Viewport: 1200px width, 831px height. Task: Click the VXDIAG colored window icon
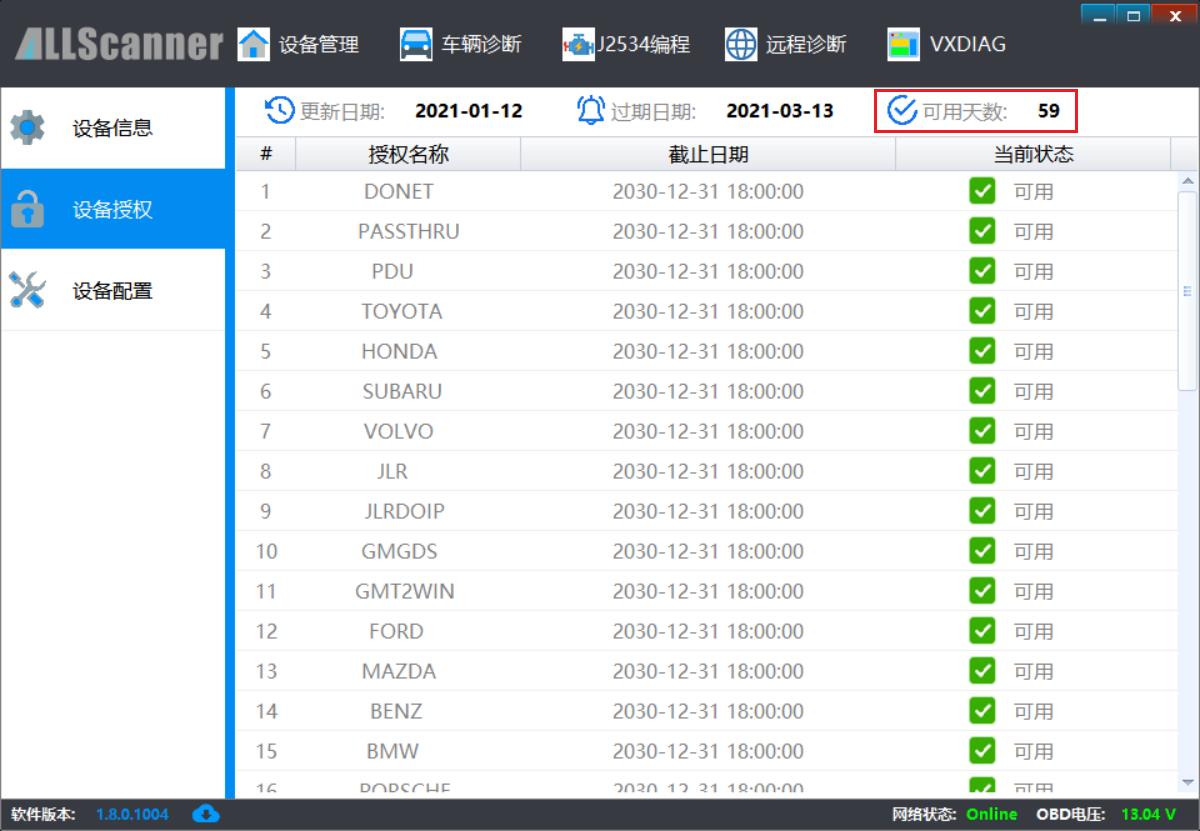click(x=904, y=44)
